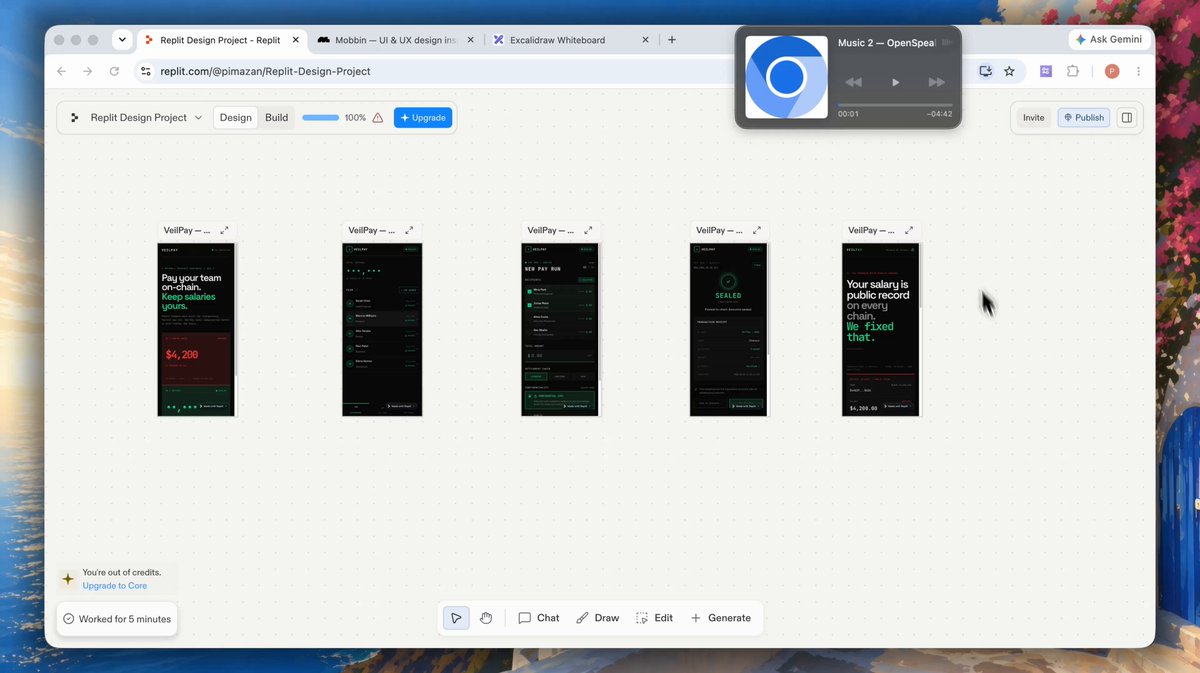Select the 'Your salary is public record' mockup
Image resolution: width=1200 pixels, height=673 pixels.
point(881,329)
